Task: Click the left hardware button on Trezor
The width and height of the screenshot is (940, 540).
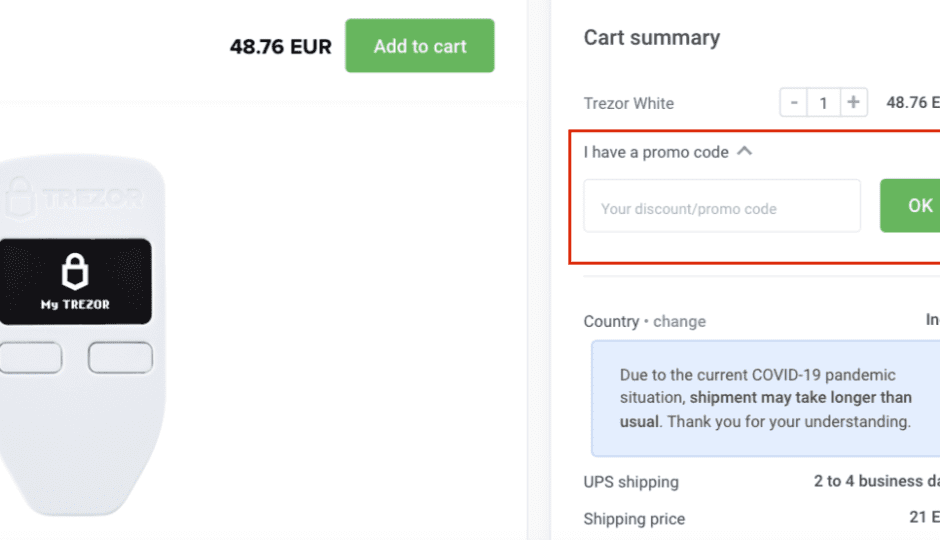Action: point(31,358)
